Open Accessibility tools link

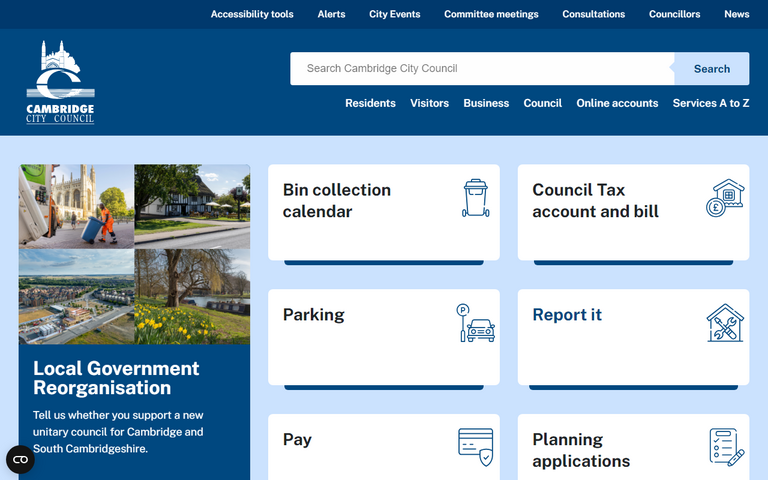[252, 14]
